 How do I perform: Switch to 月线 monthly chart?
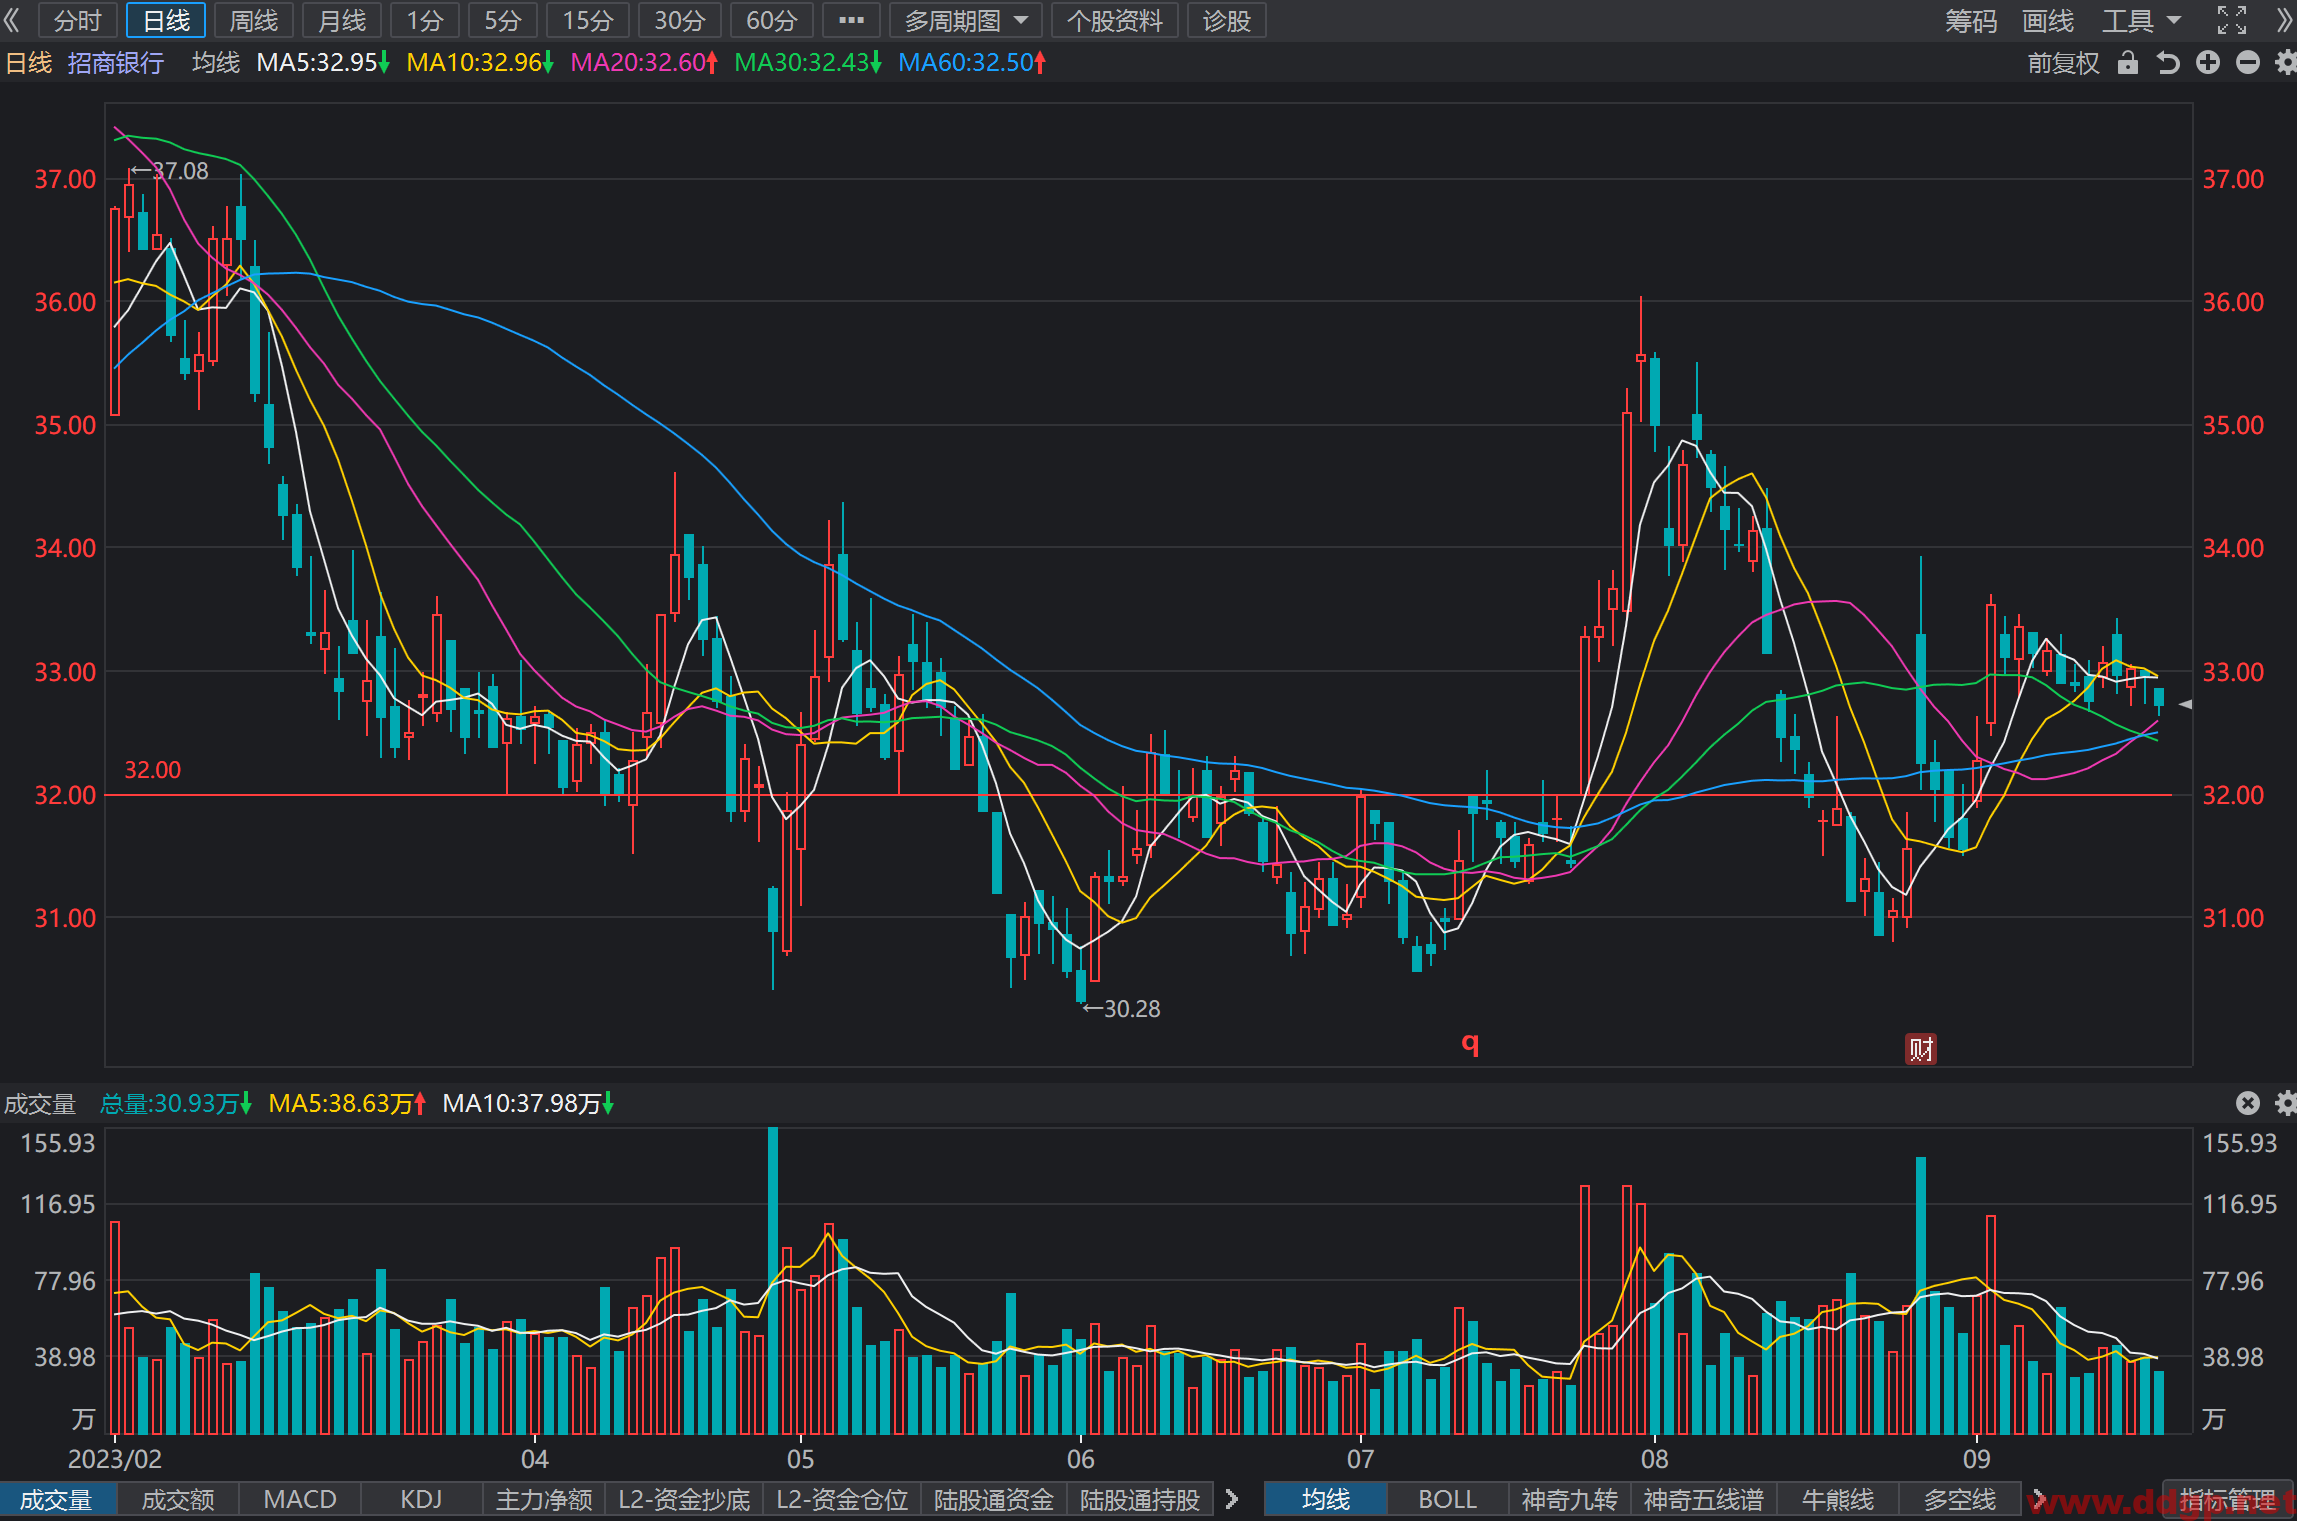(x=342, y=20)
